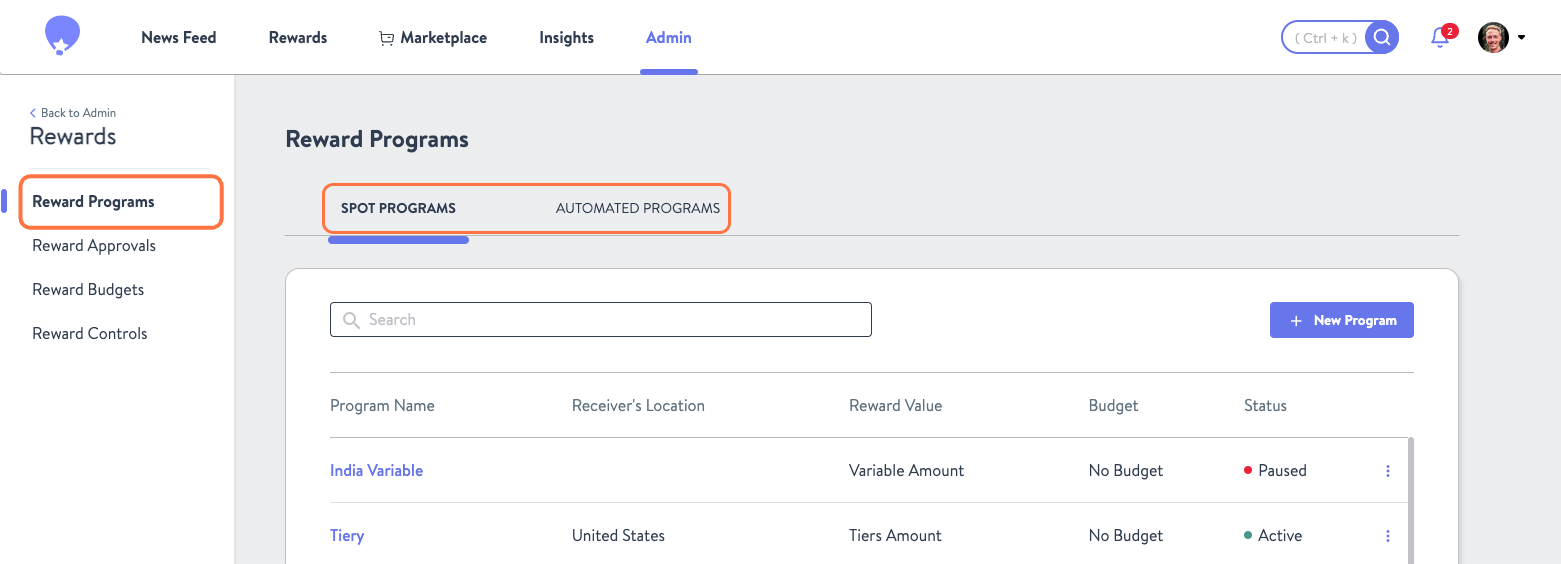Click No Budget in Tiery row

(x=1126, y=536)
